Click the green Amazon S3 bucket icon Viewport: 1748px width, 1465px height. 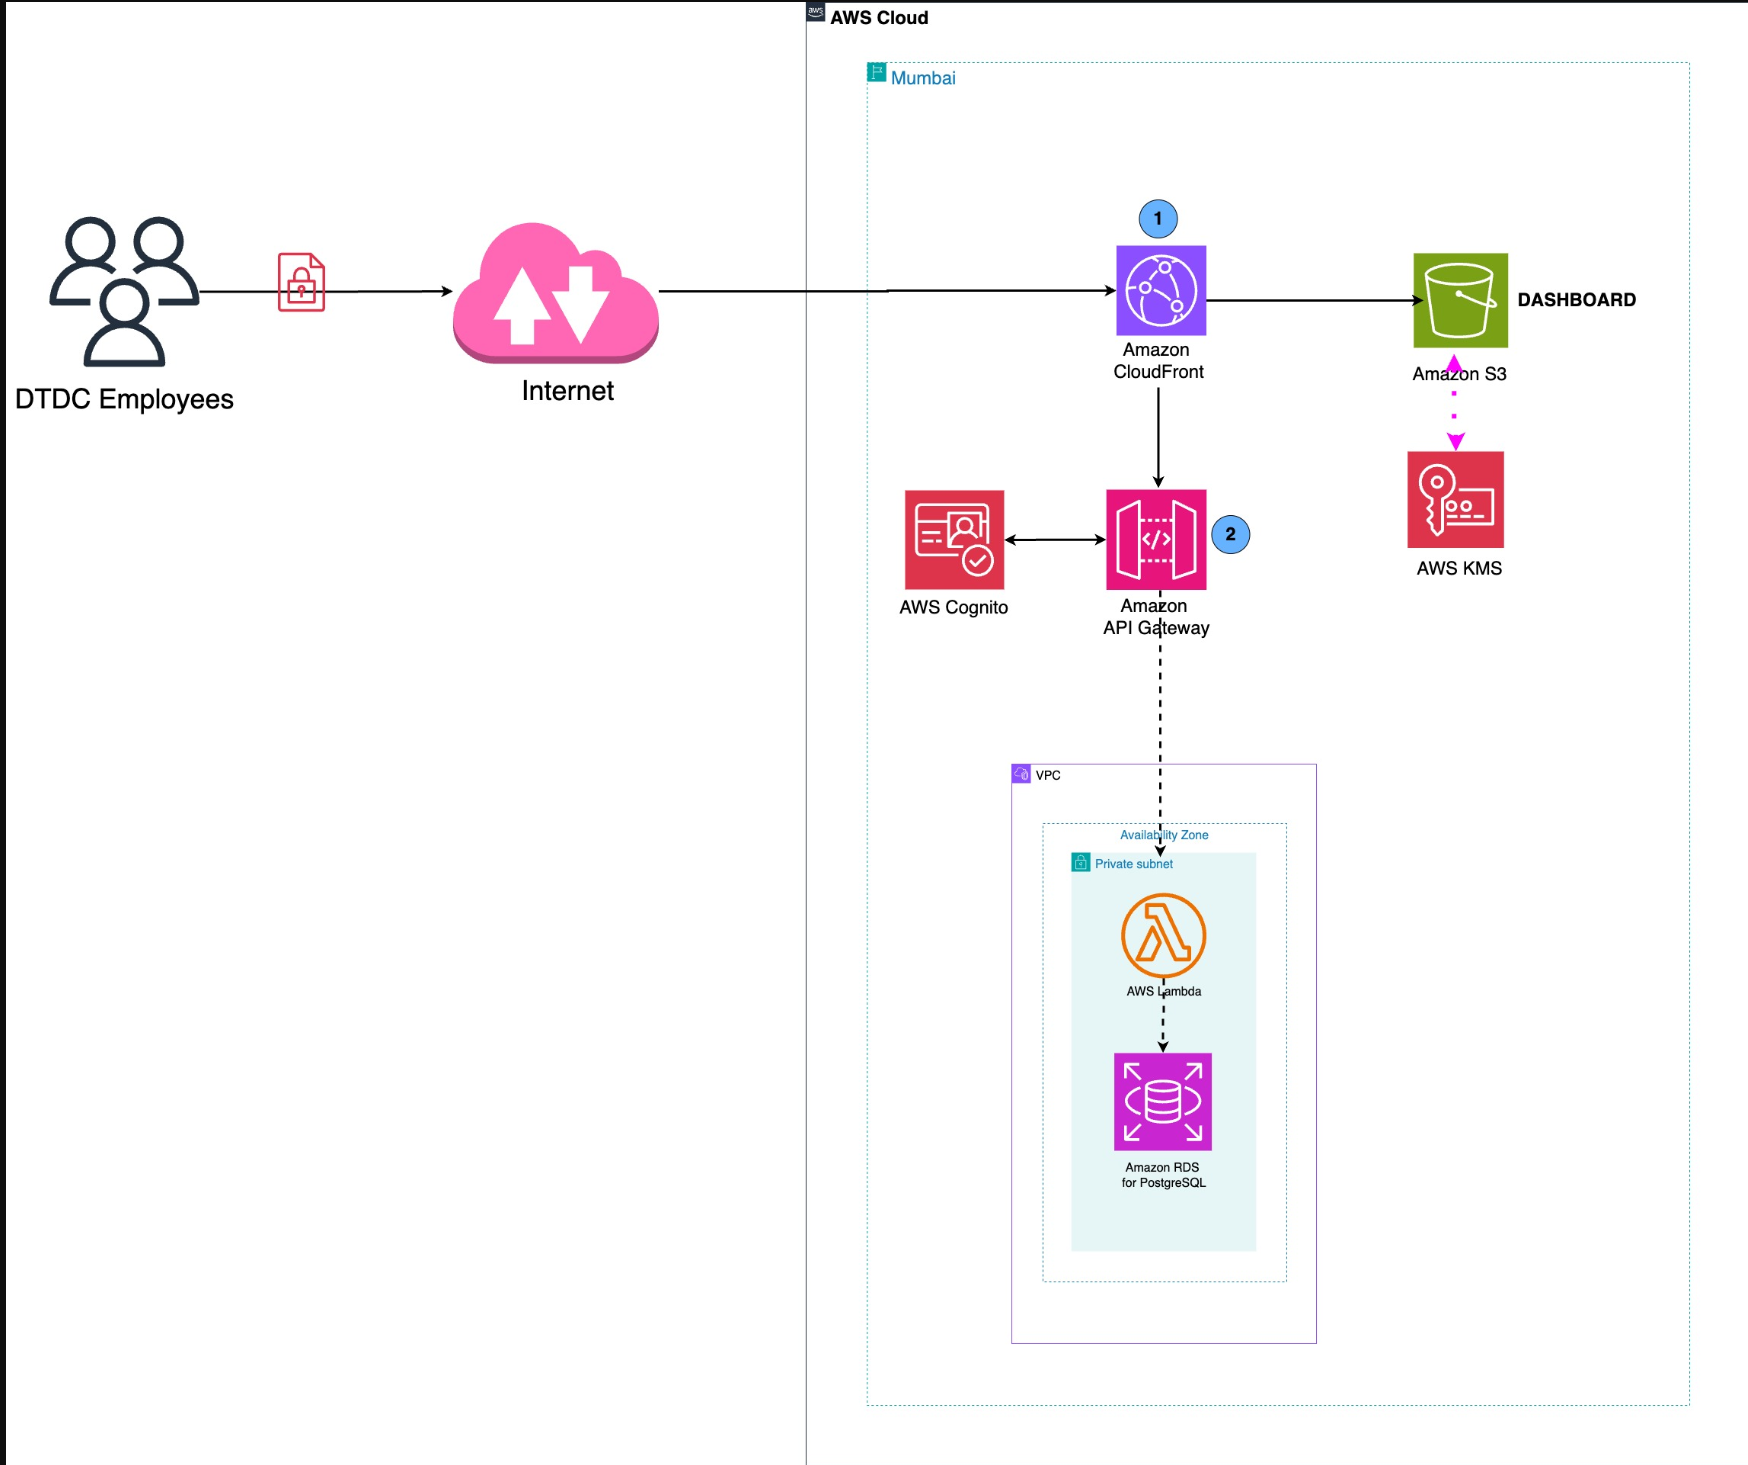[1459, 300]
